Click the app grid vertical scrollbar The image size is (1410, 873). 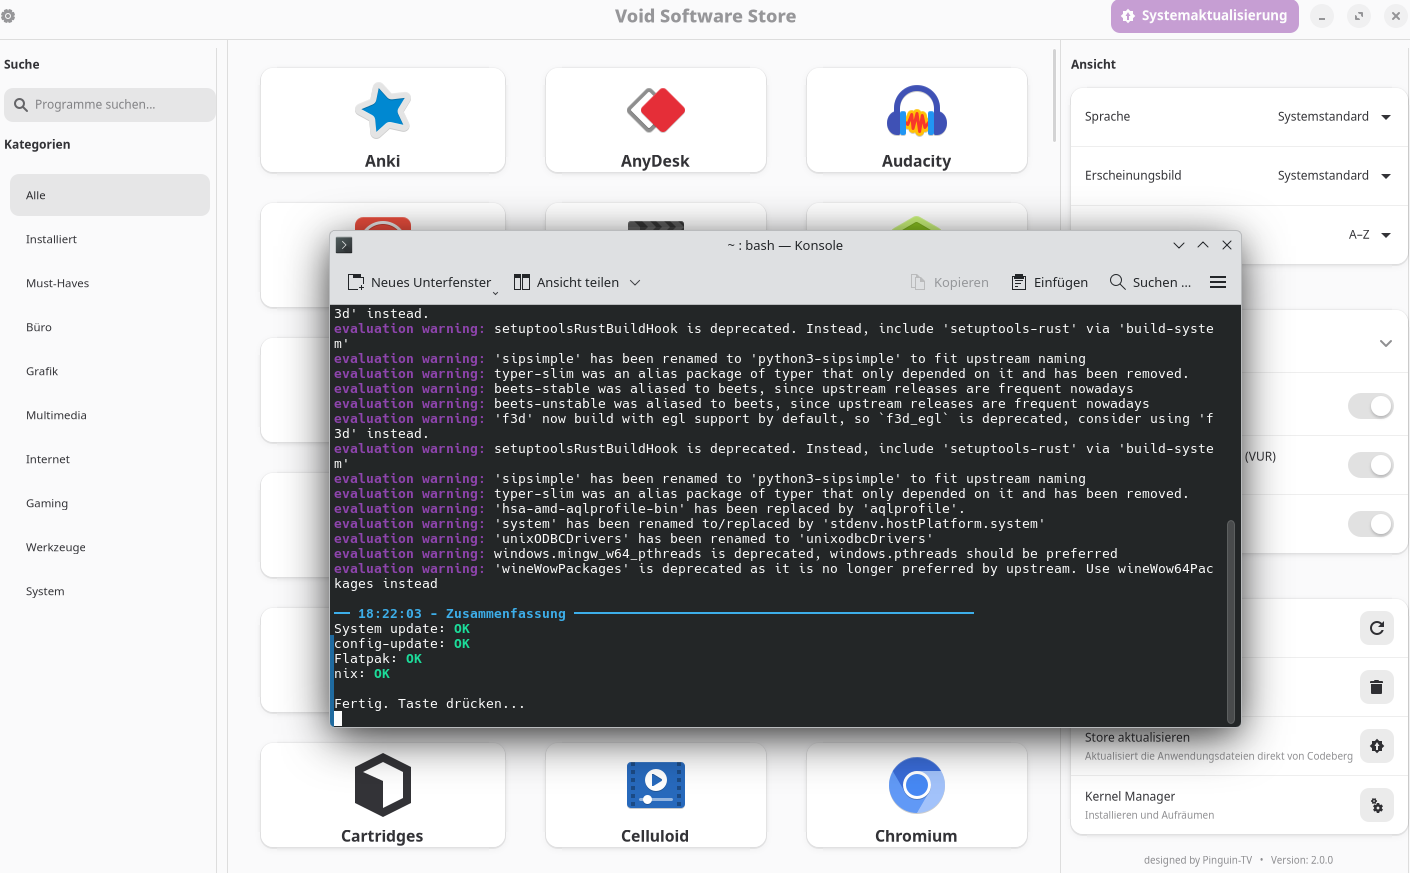pos(1054,95)
